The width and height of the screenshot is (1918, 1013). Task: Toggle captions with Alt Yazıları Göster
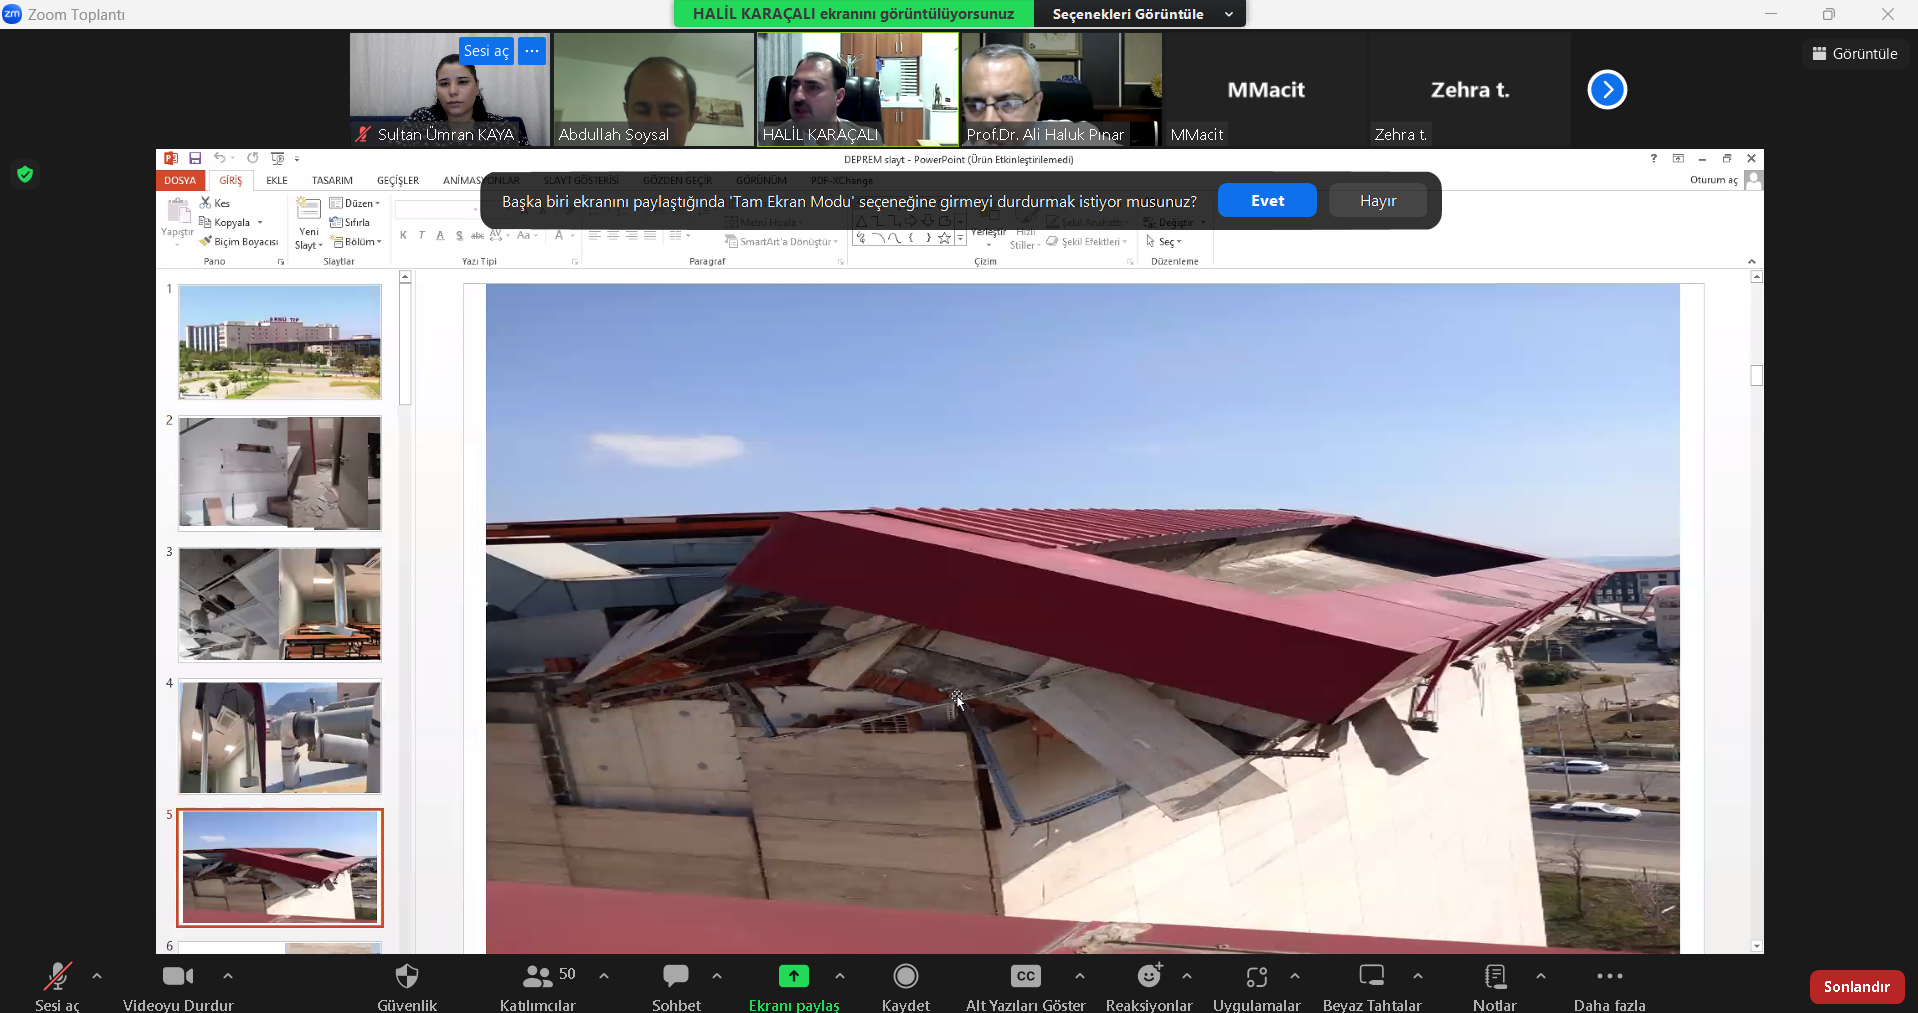coord(1025,976)
